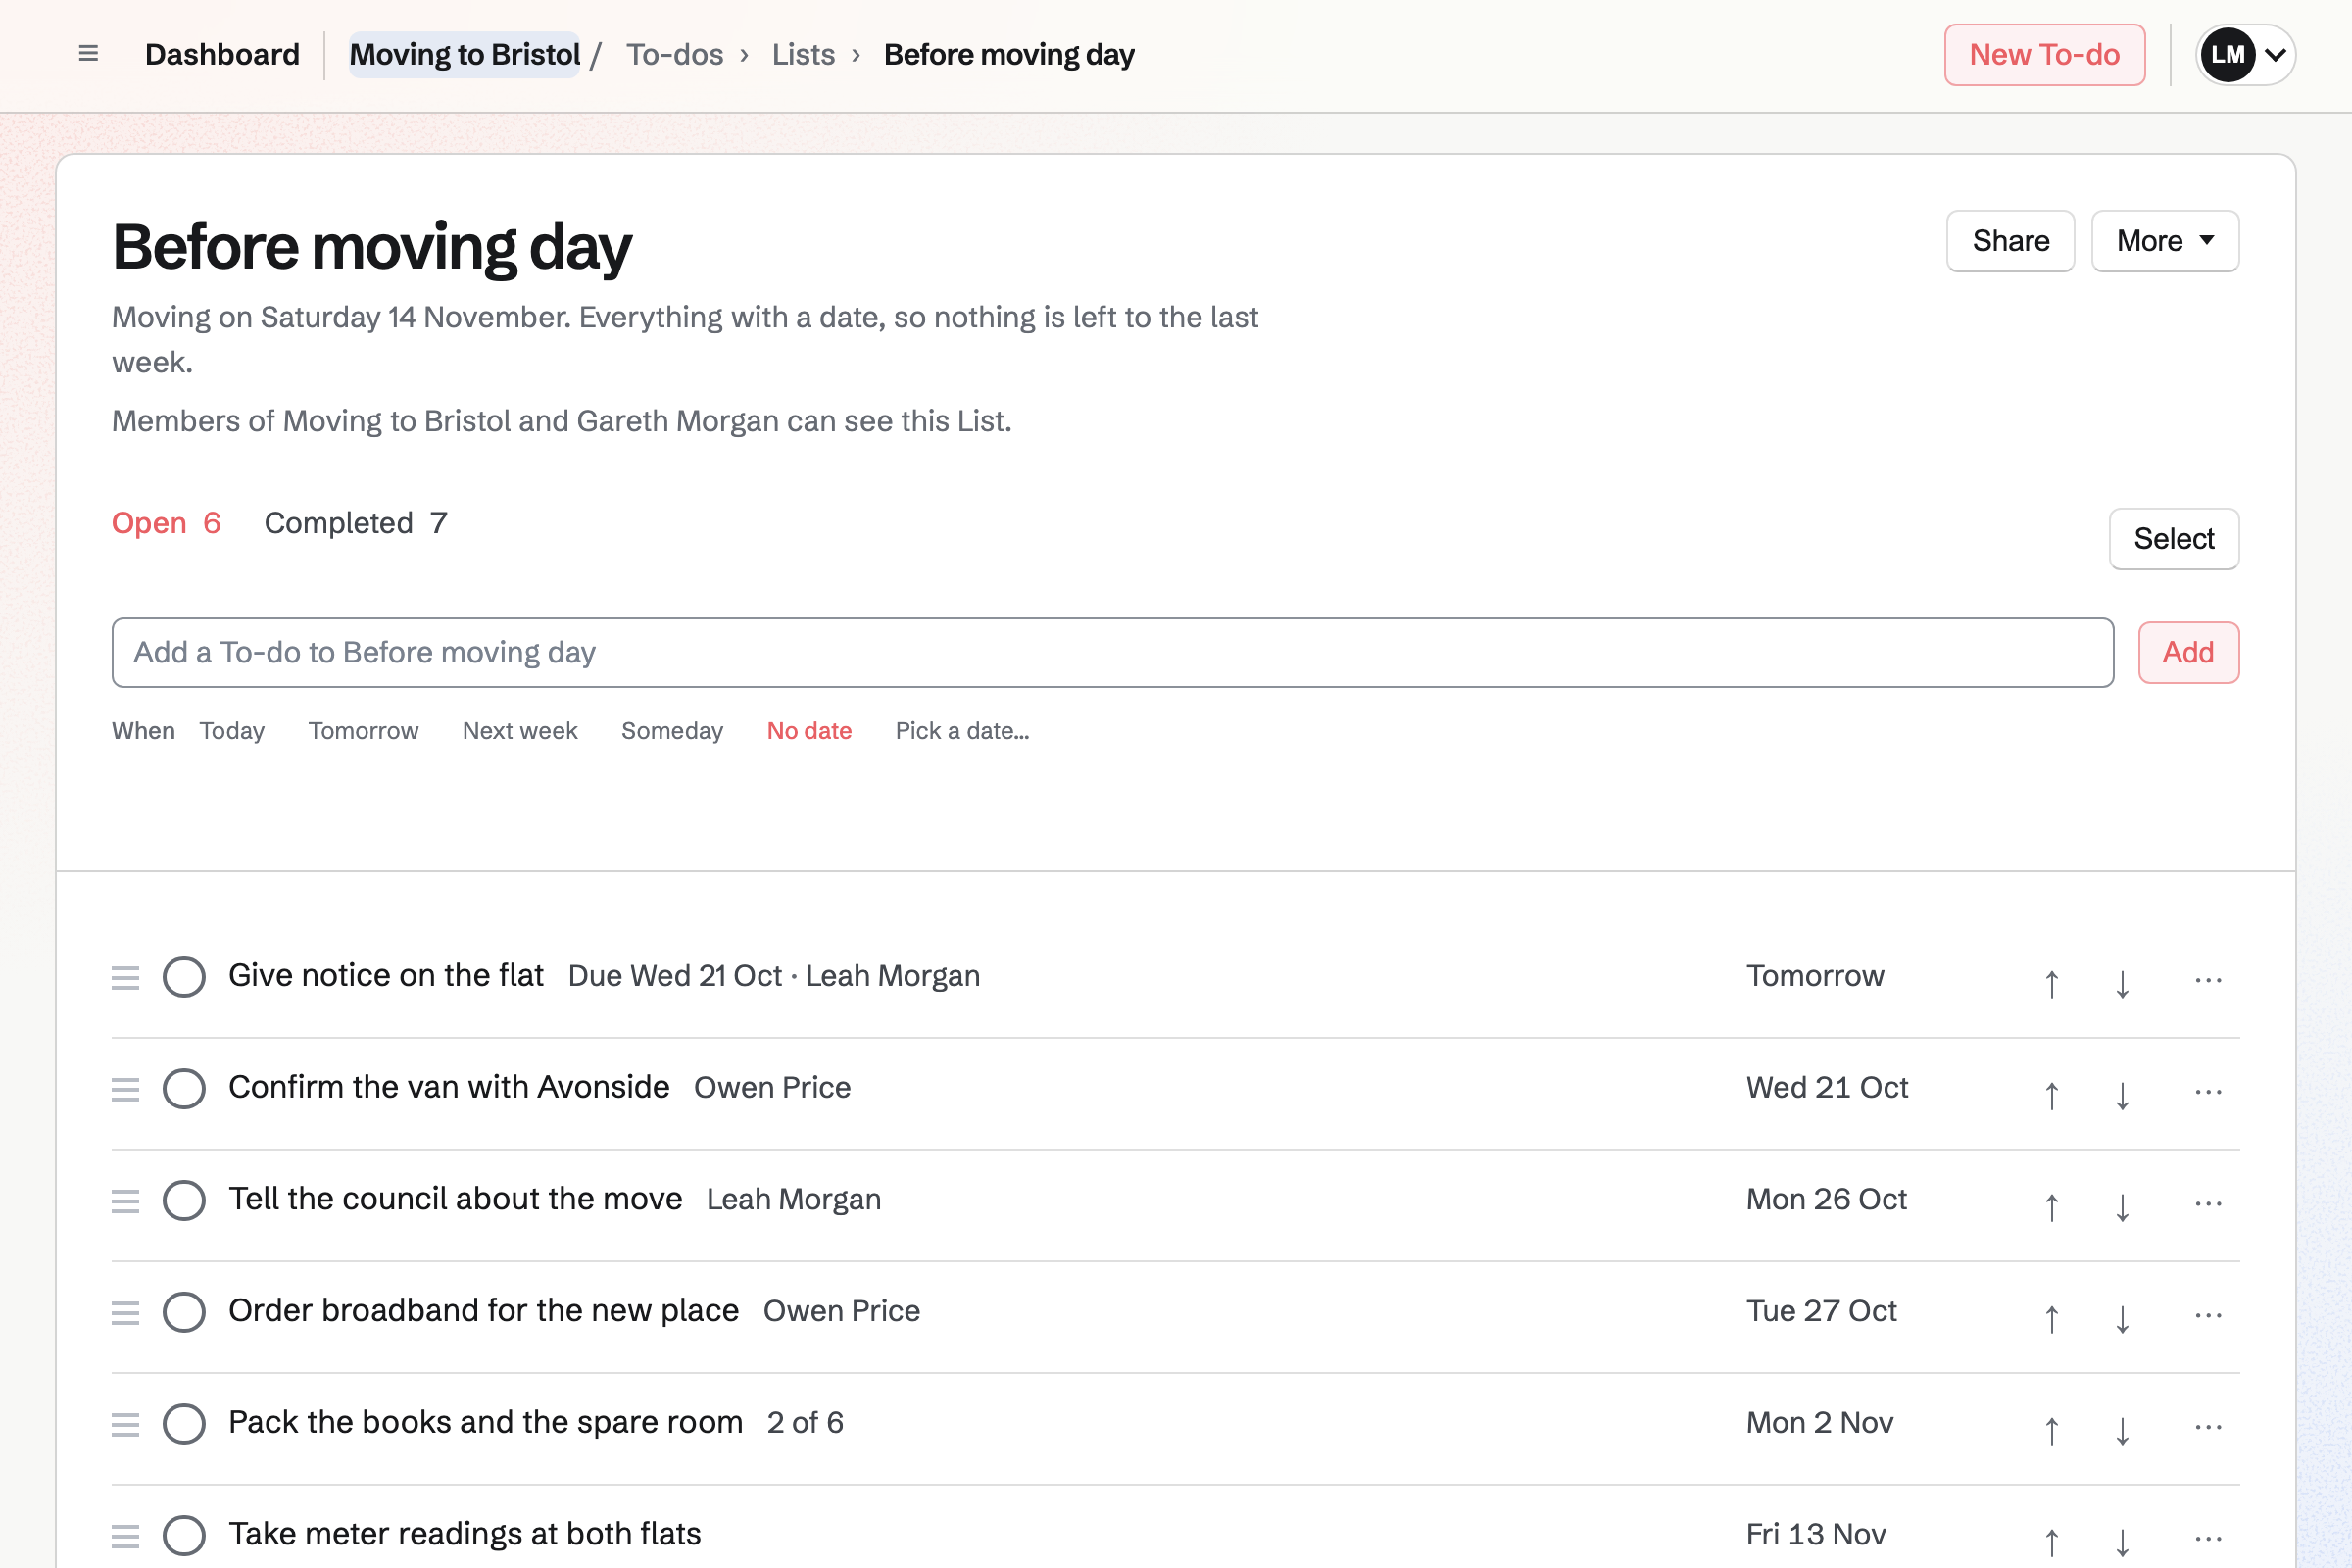This screenshot has width=2352, height=1568.
Task: Set When to Today
Action: tap(232, 731)
